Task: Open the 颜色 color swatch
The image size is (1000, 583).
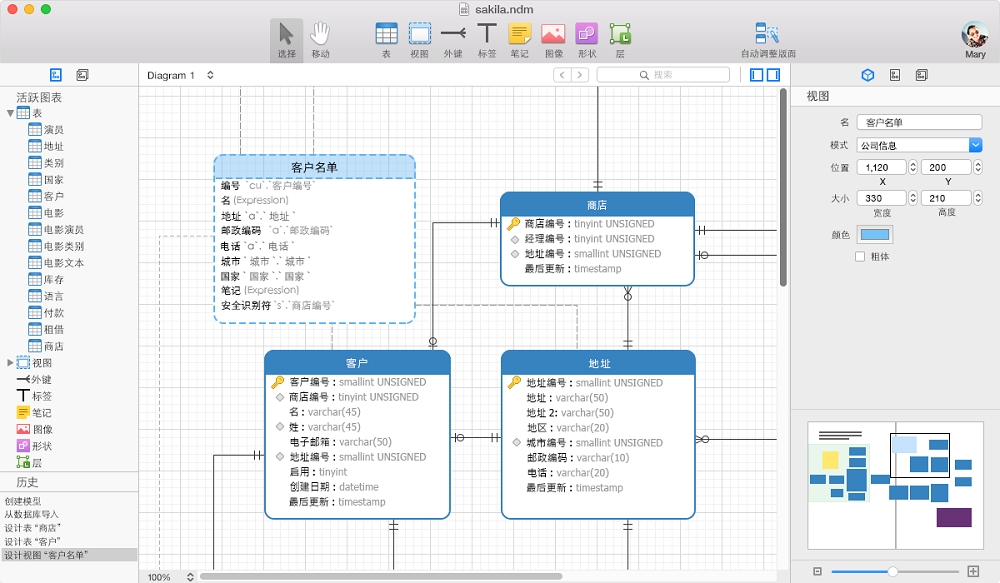Action: pos(874,235)
